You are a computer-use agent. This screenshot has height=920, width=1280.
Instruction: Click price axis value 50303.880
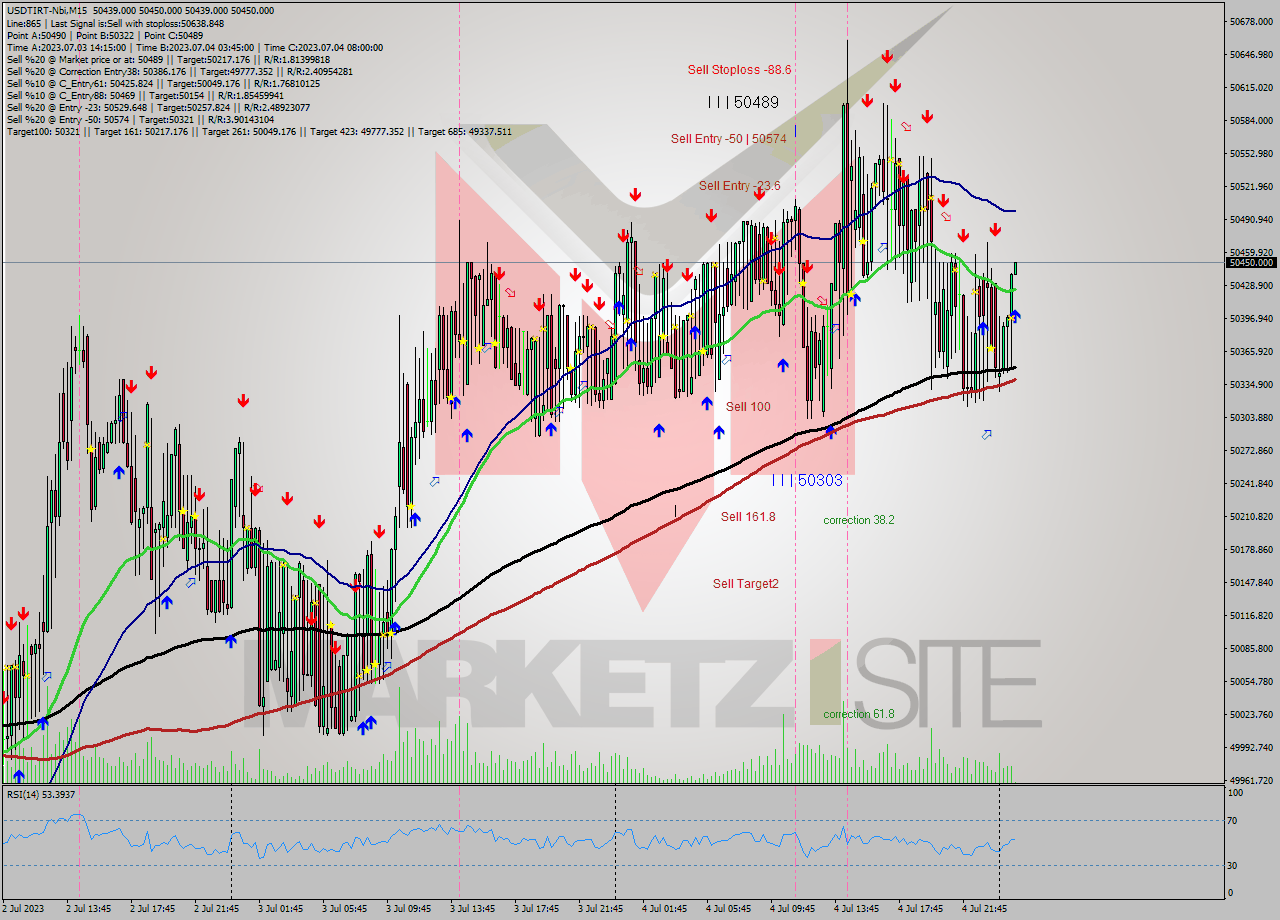(1252, 417)
